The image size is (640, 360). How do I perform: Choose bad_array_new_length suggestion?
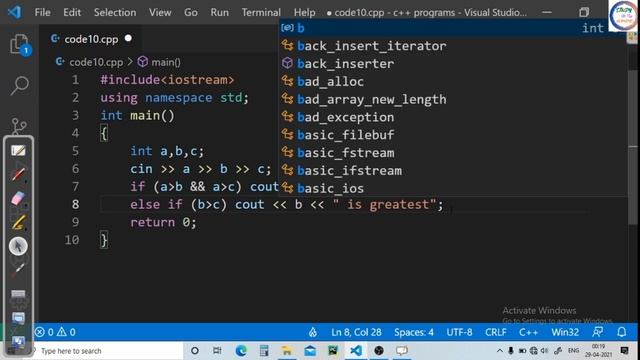453,99
